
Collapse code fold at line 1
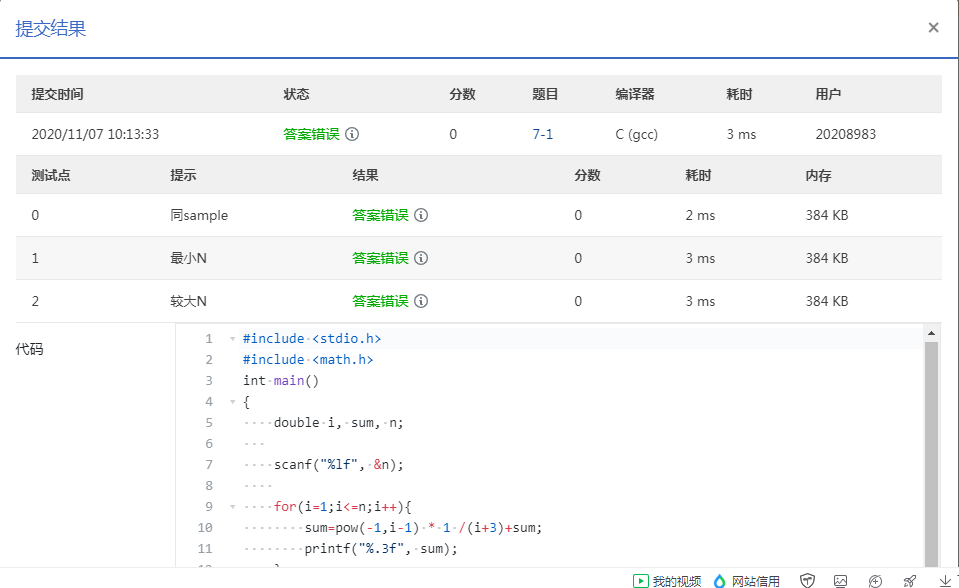pos(232,339)
